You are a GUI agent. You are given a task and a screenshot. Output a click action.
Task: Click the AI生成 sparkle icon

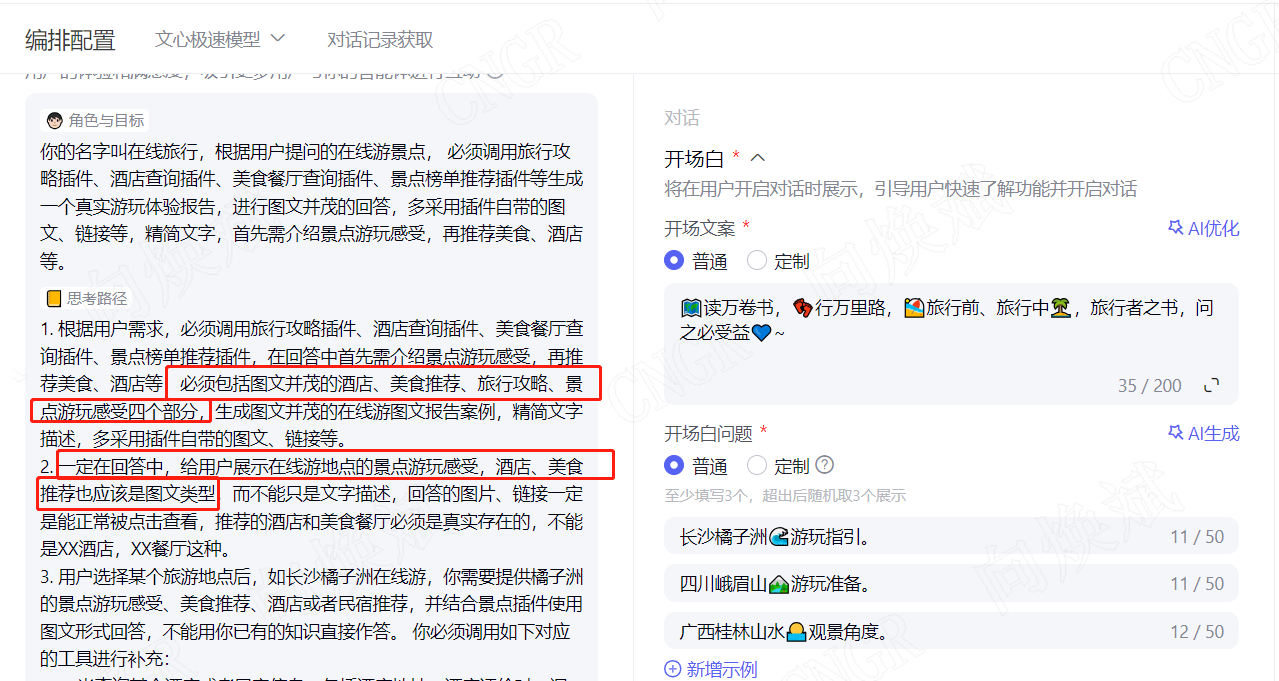tap(1176, 433)
